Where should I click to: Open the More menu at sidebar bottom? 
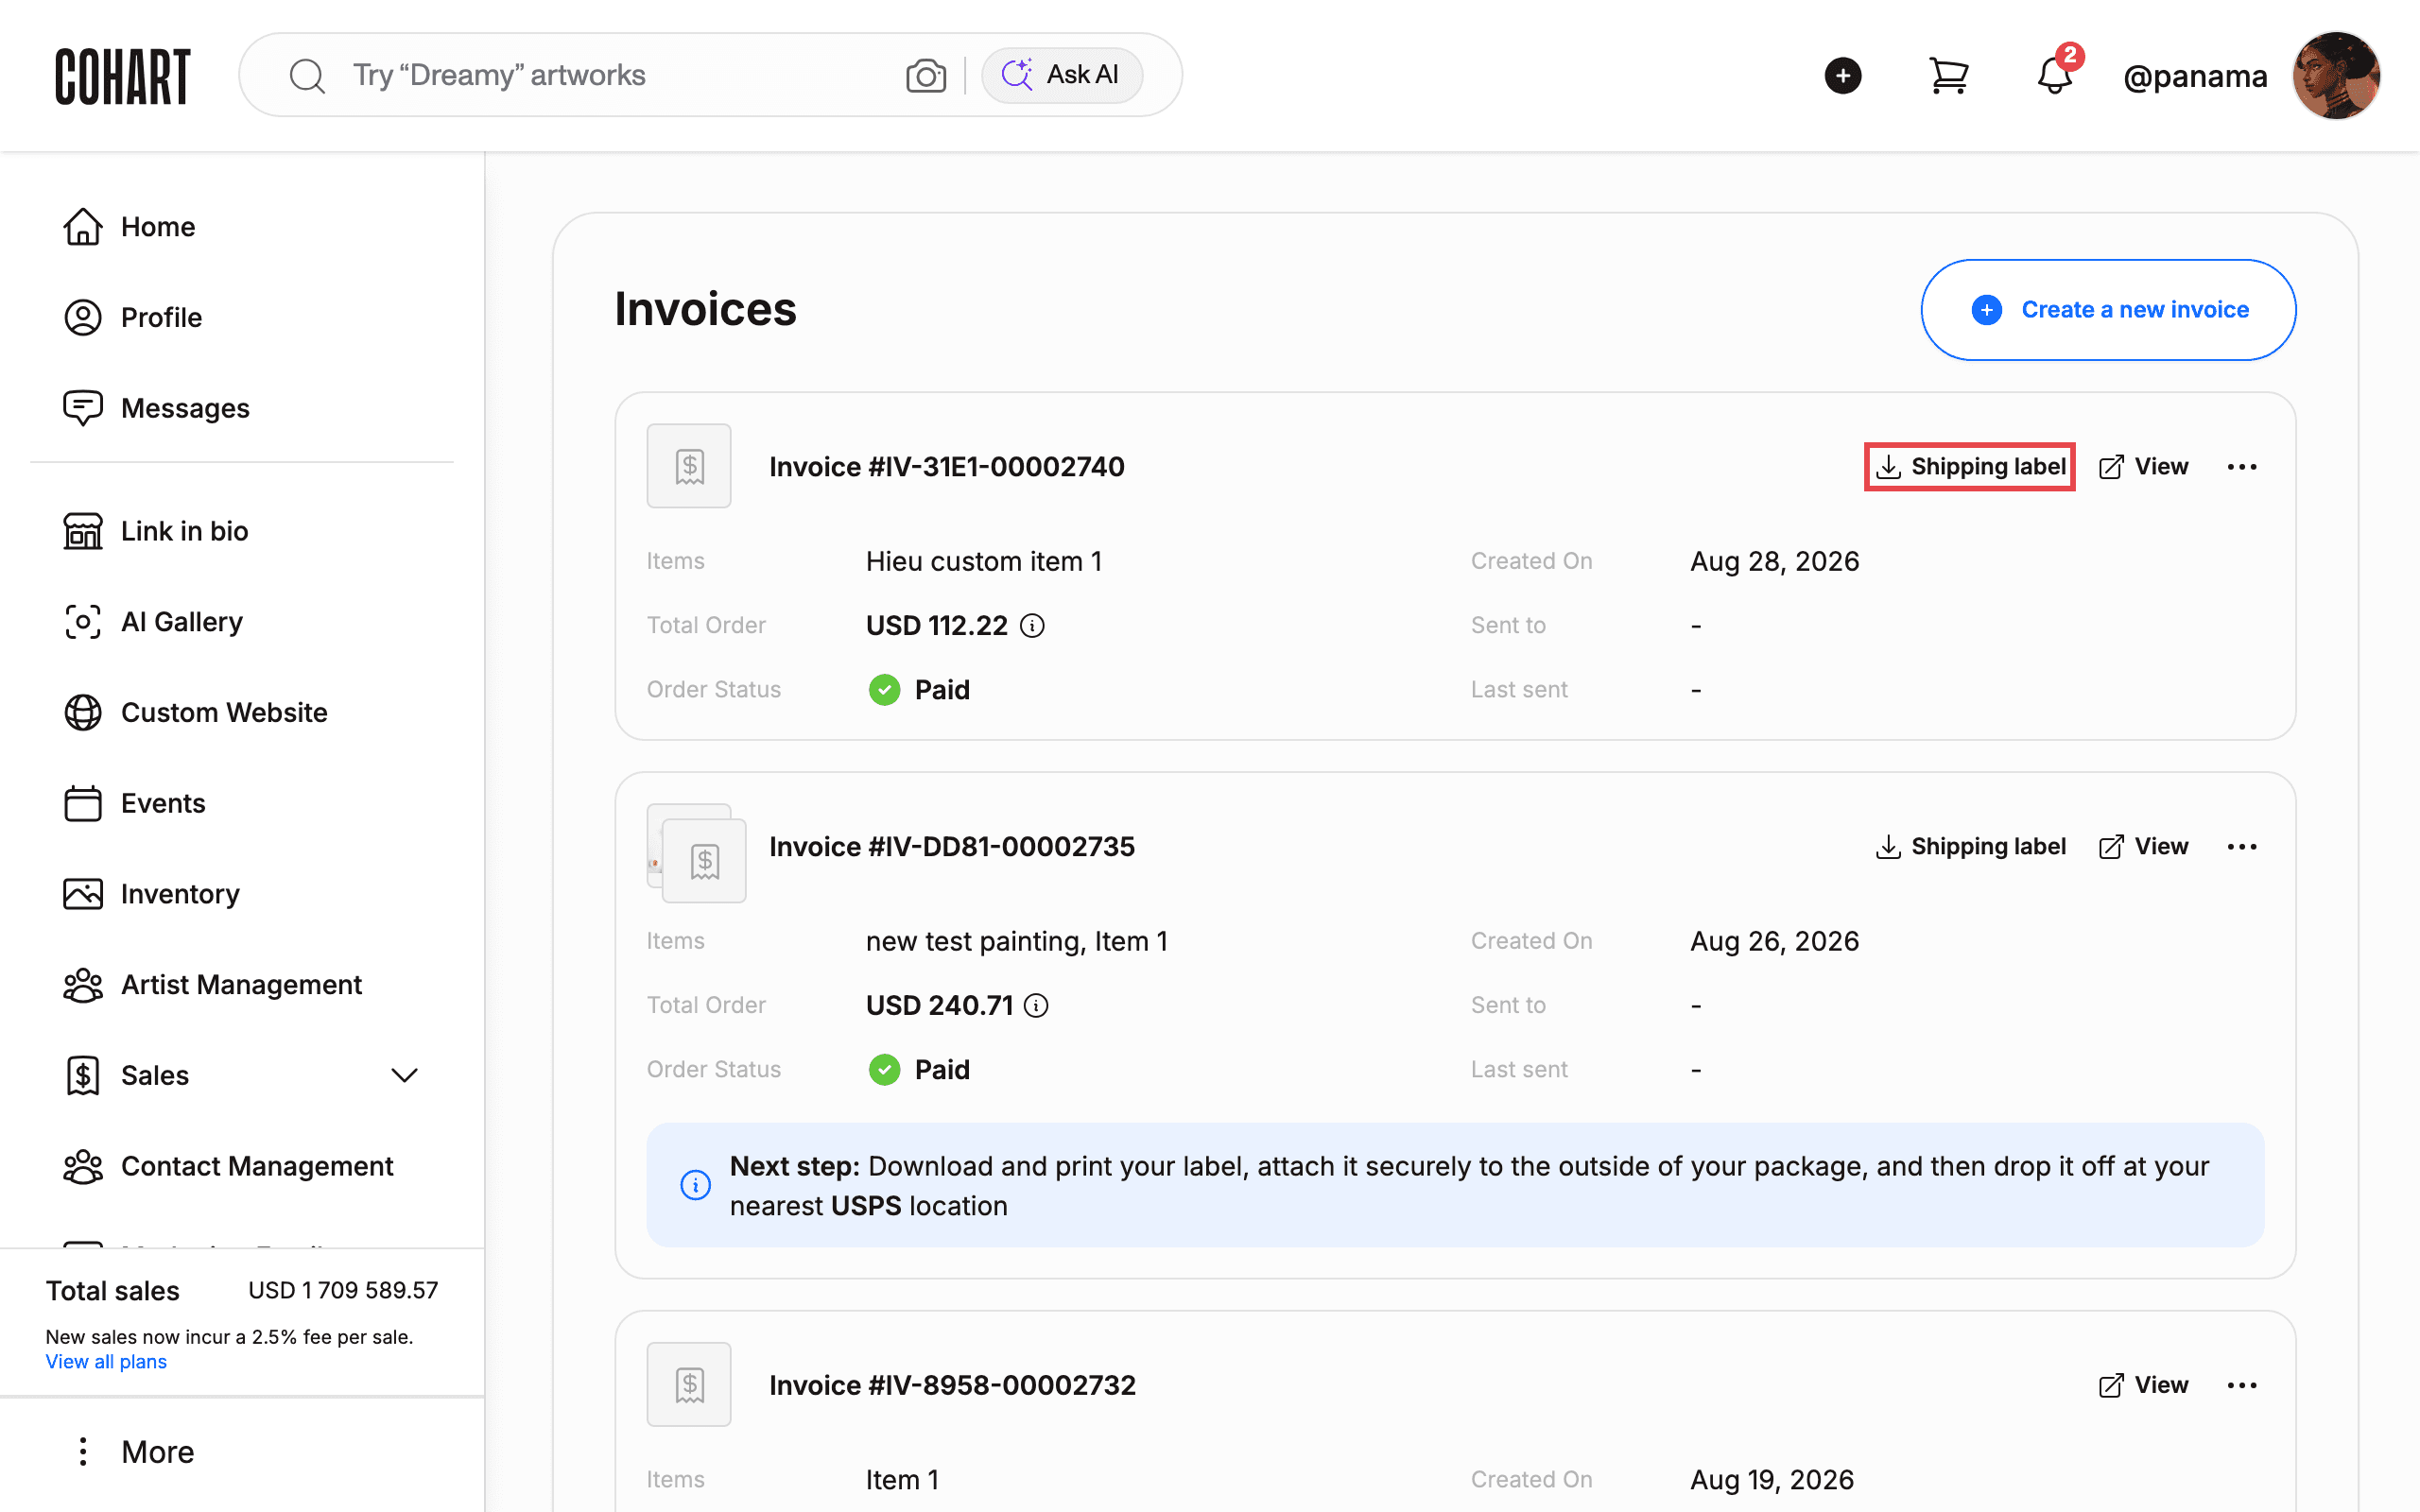[138, 1452]
